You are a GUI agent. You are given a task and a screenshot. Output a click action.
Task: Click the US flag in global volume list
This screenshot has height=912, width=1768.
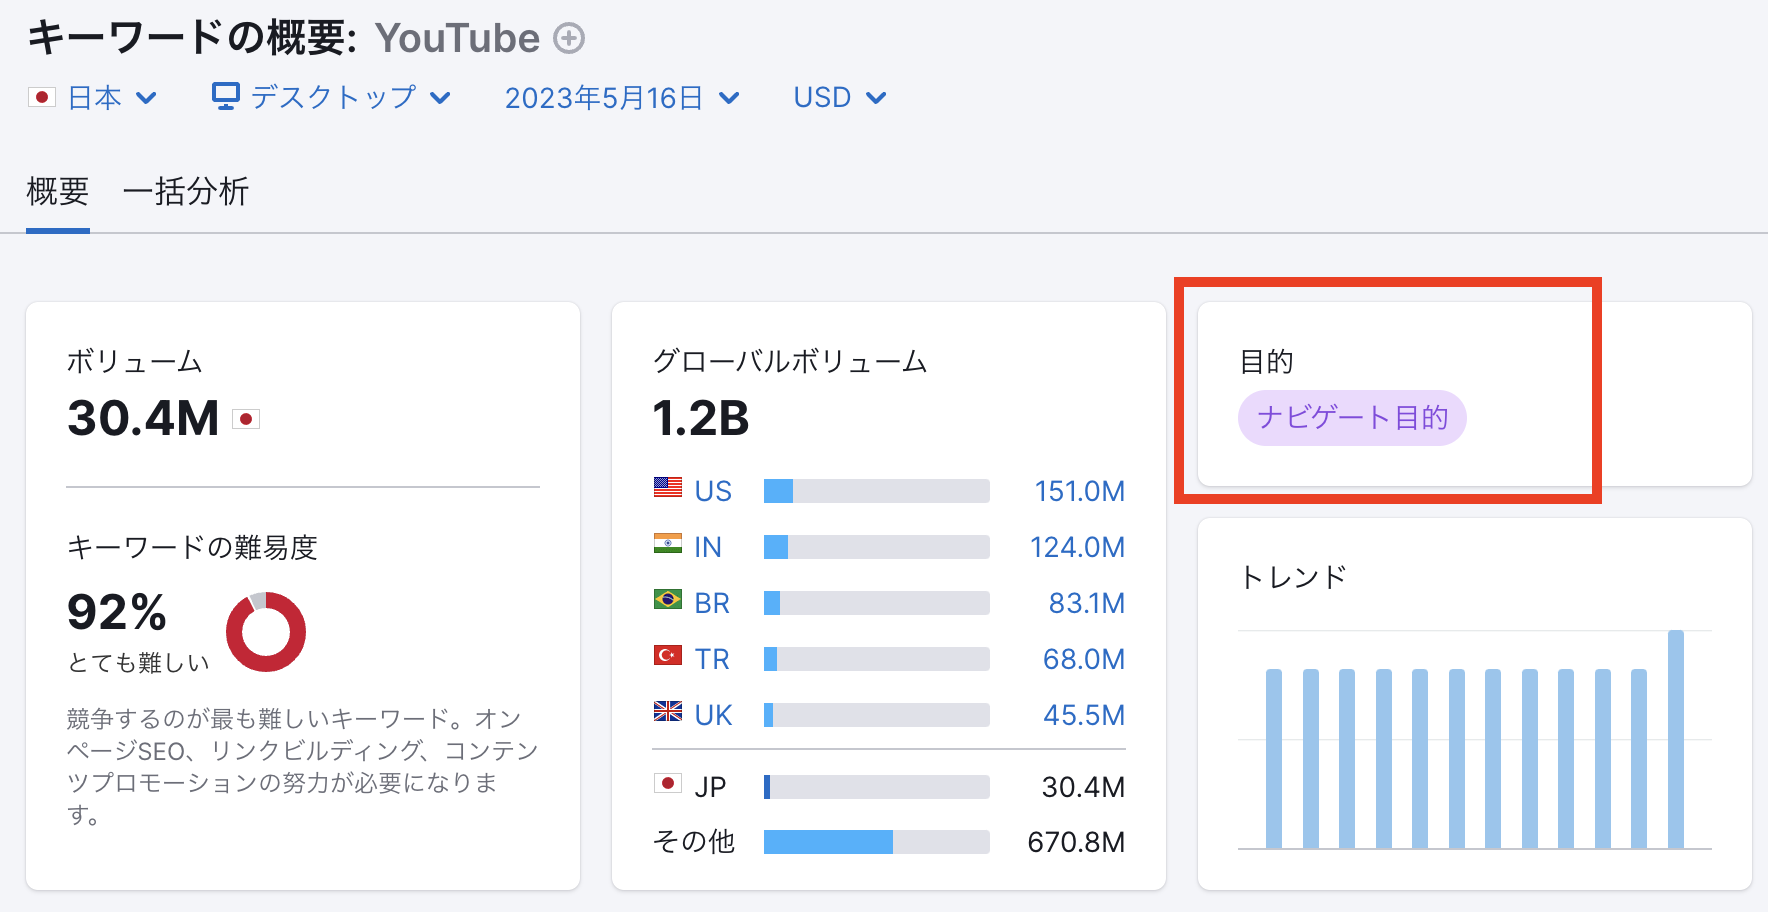(x=666, y=491)
